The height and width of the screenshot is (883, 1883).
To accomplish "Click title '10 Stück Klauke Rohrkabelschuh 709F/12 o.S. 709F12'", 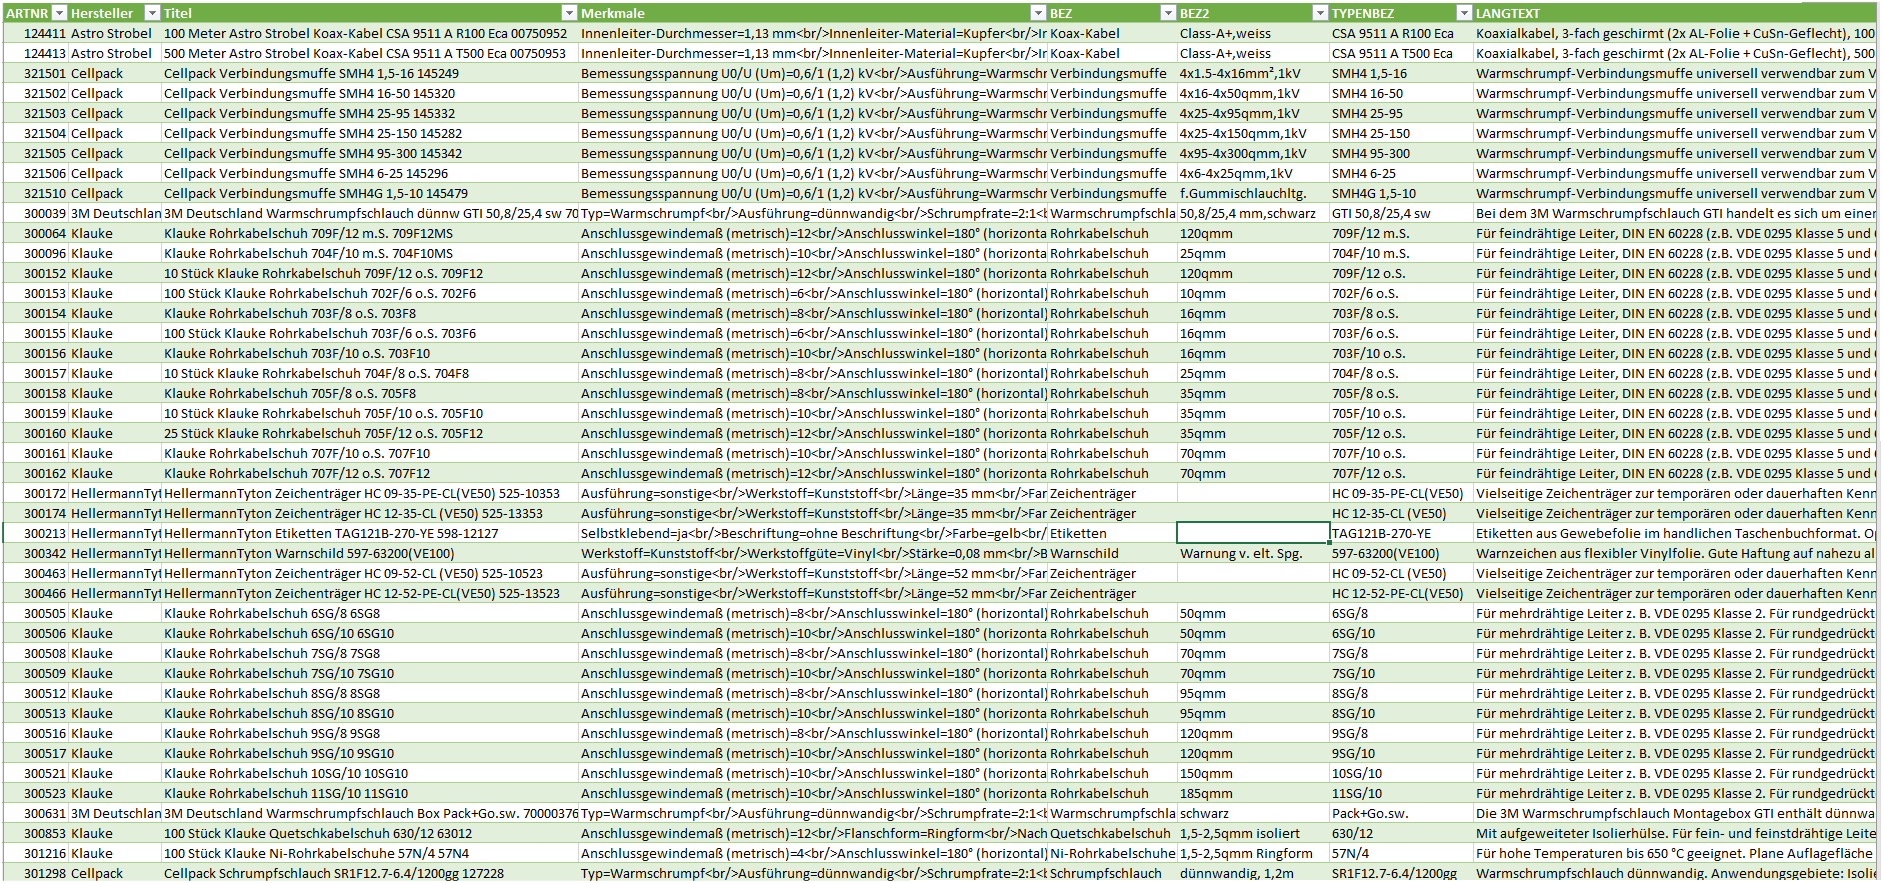I will 370,273.
